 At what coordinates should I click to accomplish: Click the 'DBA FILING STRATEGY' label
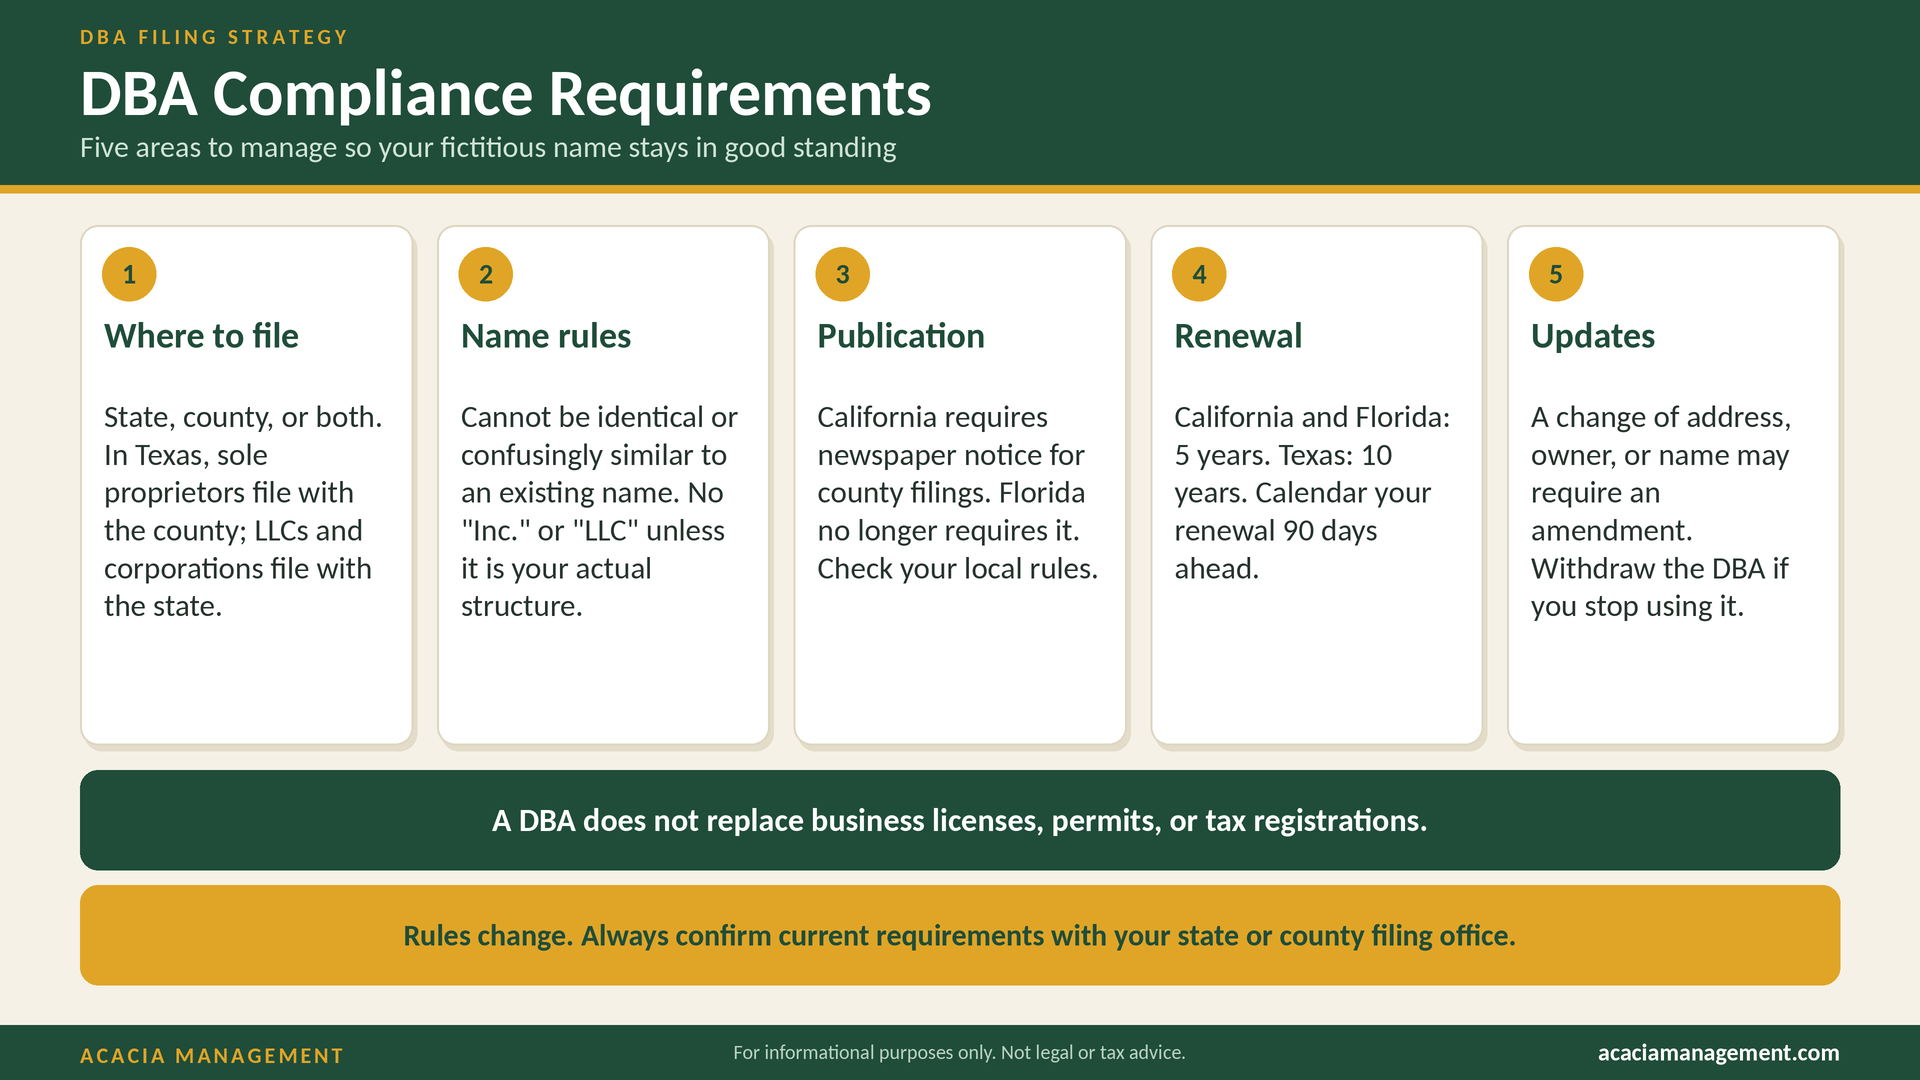coord(214,37)
